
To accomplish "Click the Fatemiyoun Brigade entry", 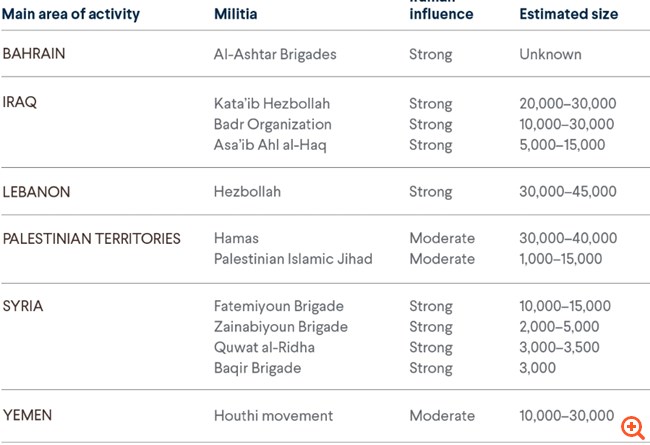I will 279,306.
